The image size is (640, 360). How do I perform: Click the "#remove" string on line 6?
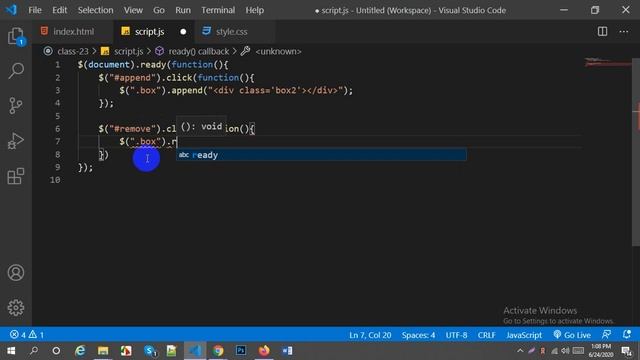pyautogui.click(x=133, y=129)
